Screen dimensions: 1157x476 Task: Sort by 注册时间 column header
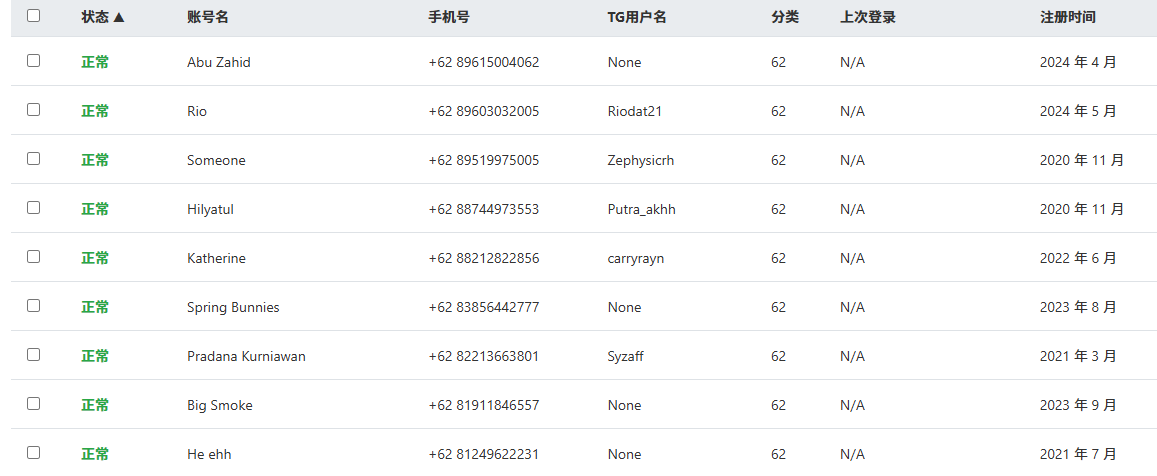(1068, 17)
